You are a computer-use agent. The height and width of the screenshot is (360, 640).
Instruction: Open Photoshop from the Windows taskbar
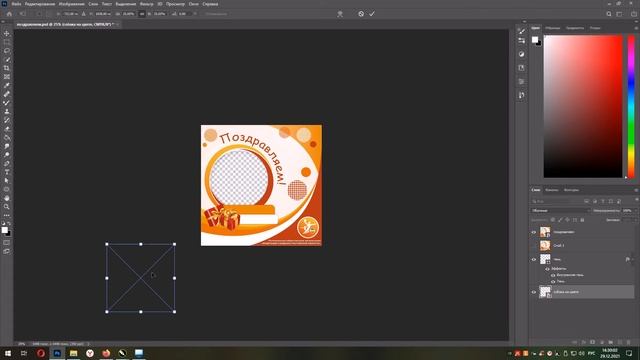(x=57, y=353)
